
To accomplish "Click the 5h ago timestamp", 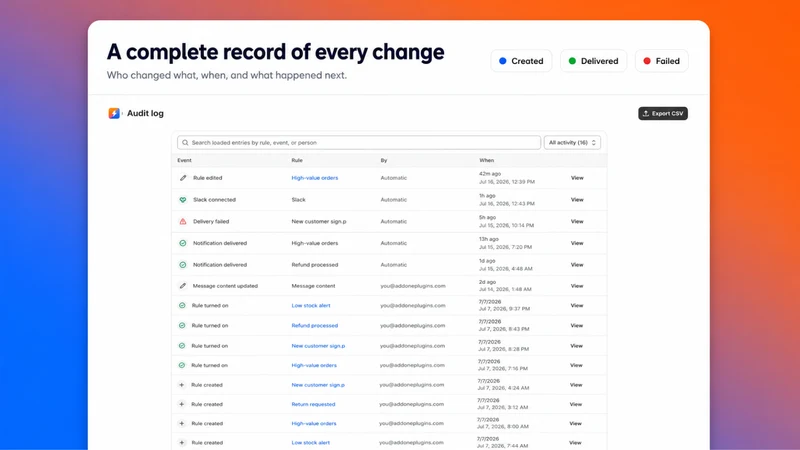I will pos(487,217).
